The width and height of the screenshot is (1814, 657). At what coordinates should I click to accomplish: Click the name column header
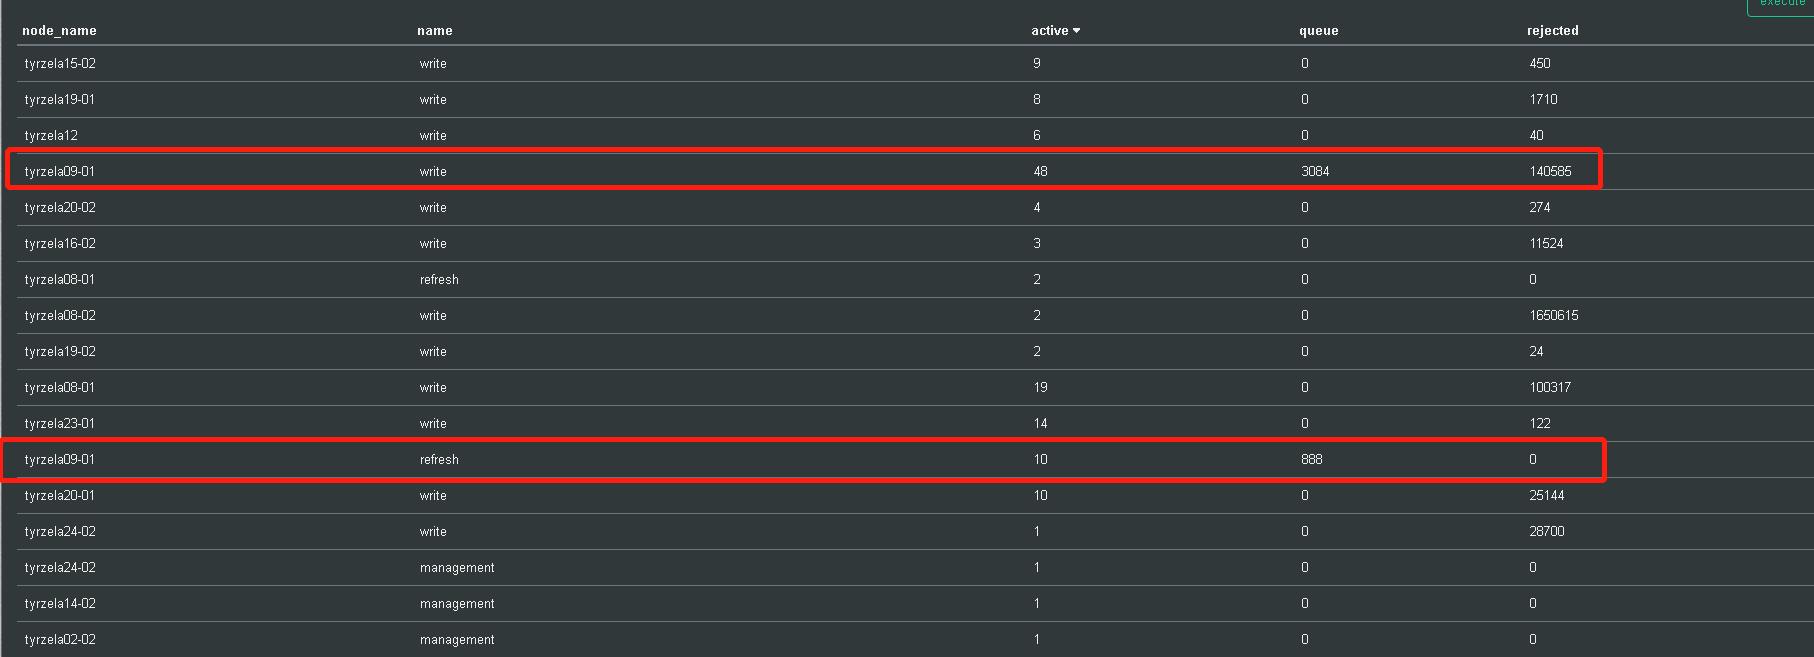pos(434,31)
